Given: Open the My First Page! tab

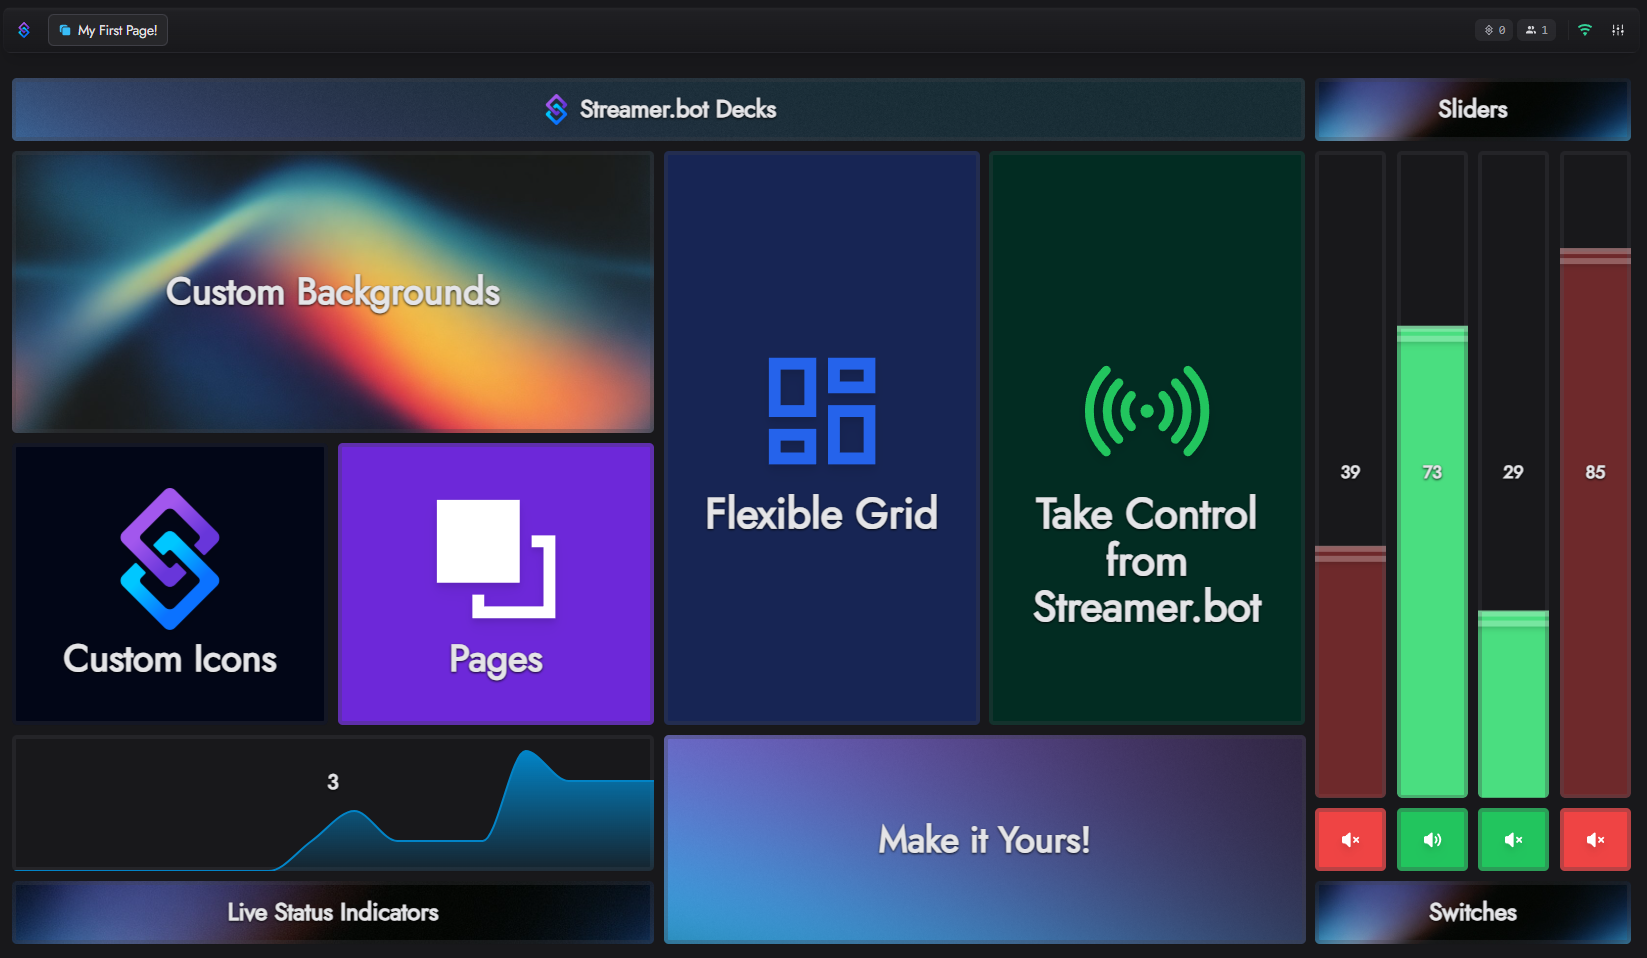Looking at the screenshot, I should [108, 30].
